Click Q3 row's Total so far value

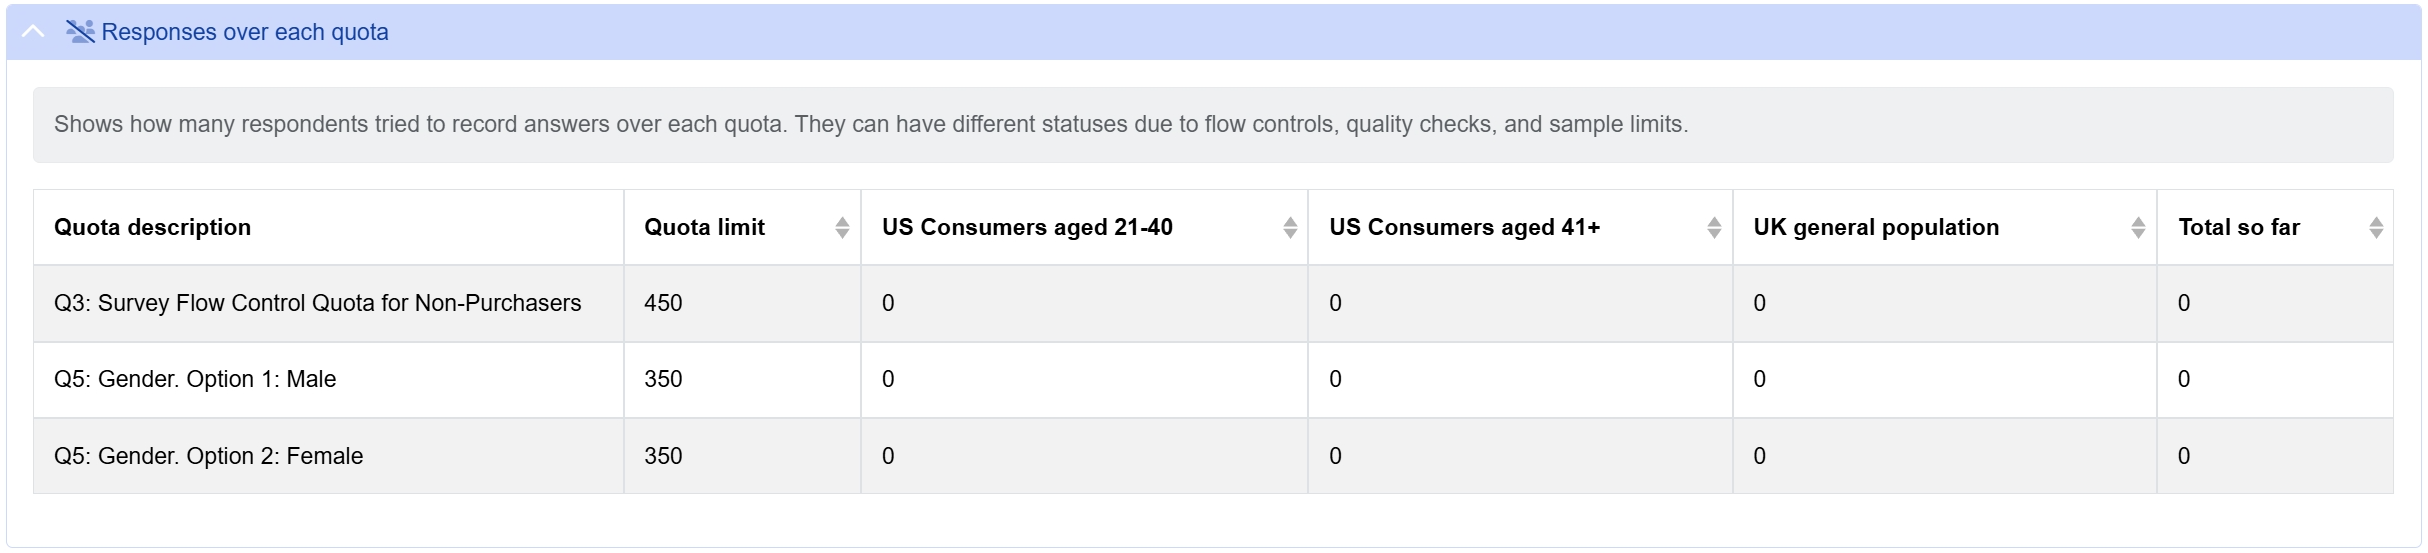tap(2184, 303)
